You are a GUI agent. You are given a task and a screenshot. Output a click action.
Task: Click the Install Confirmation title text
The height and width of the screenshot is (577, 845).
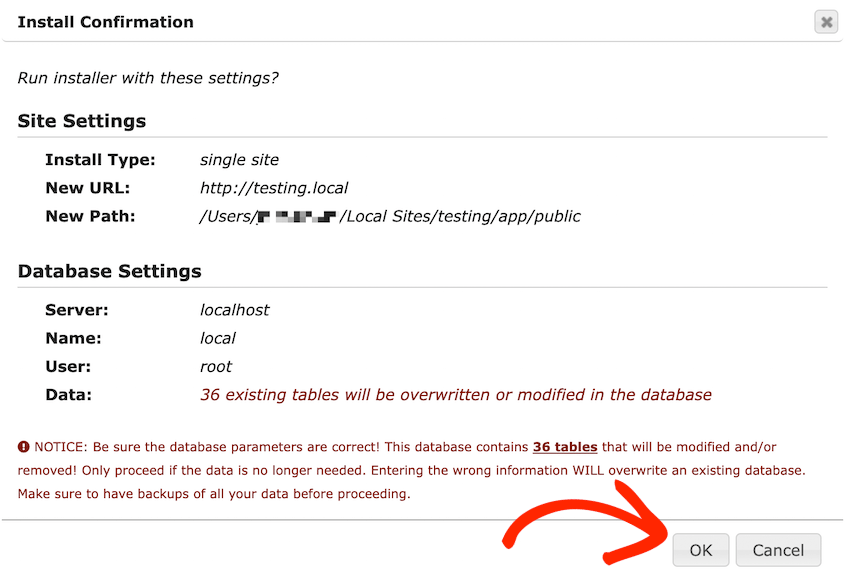coord(106,22)
